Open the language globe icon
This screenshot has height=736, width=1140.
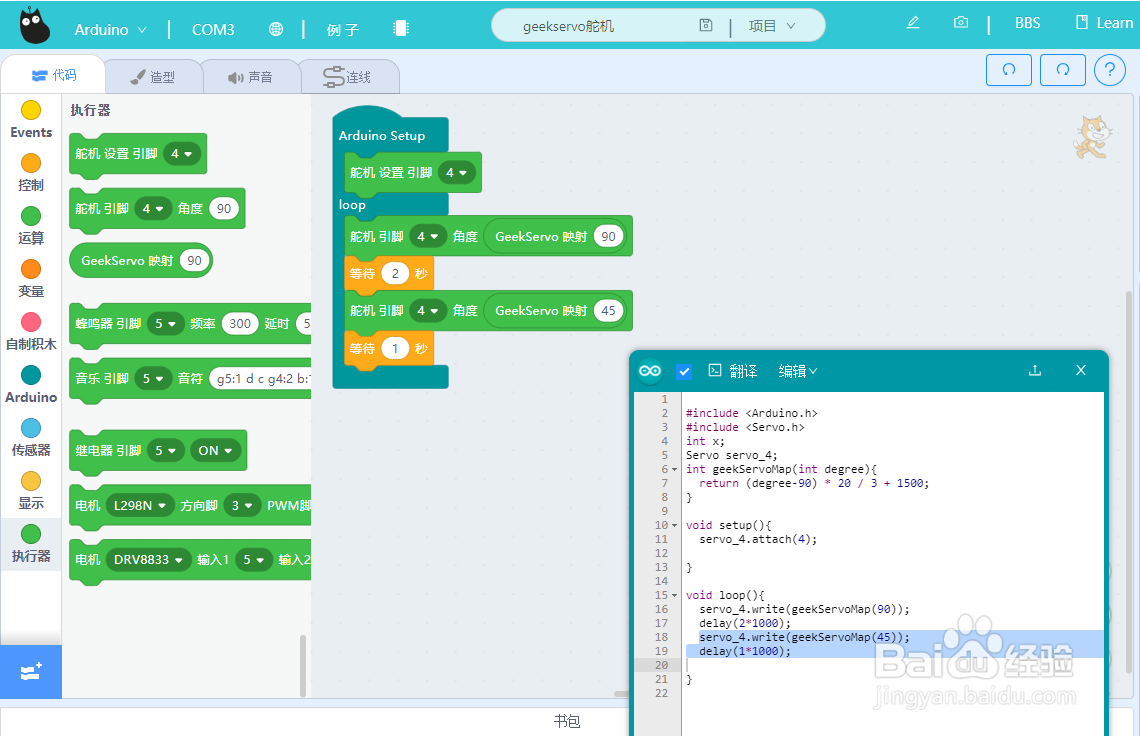(276, 29)
